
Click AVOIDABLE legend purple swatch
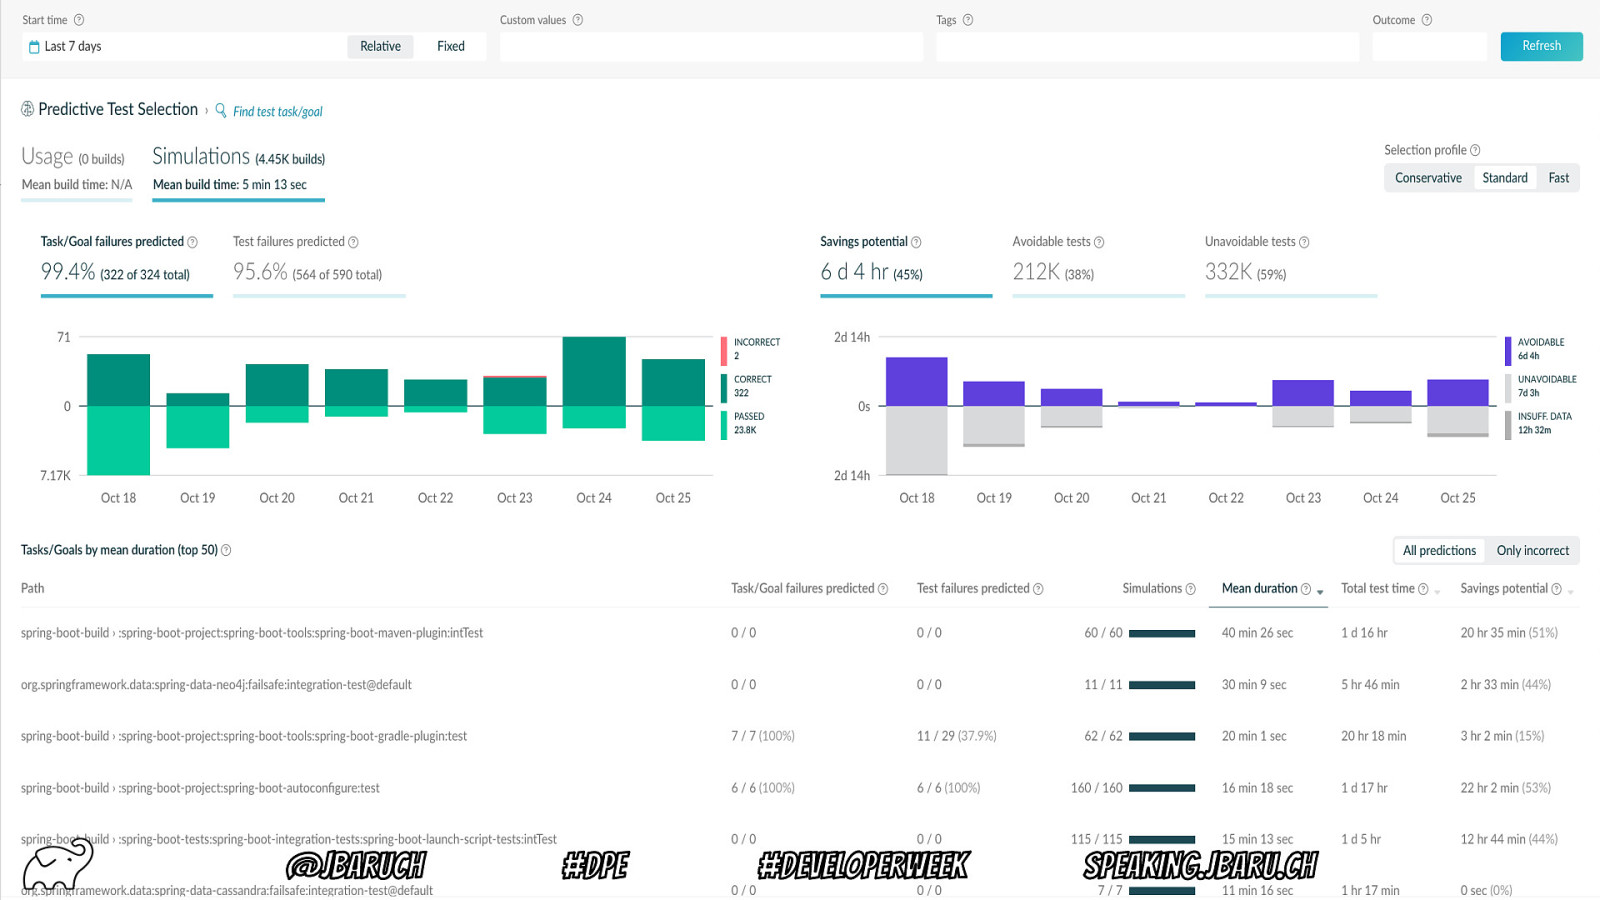(1508, 351)
